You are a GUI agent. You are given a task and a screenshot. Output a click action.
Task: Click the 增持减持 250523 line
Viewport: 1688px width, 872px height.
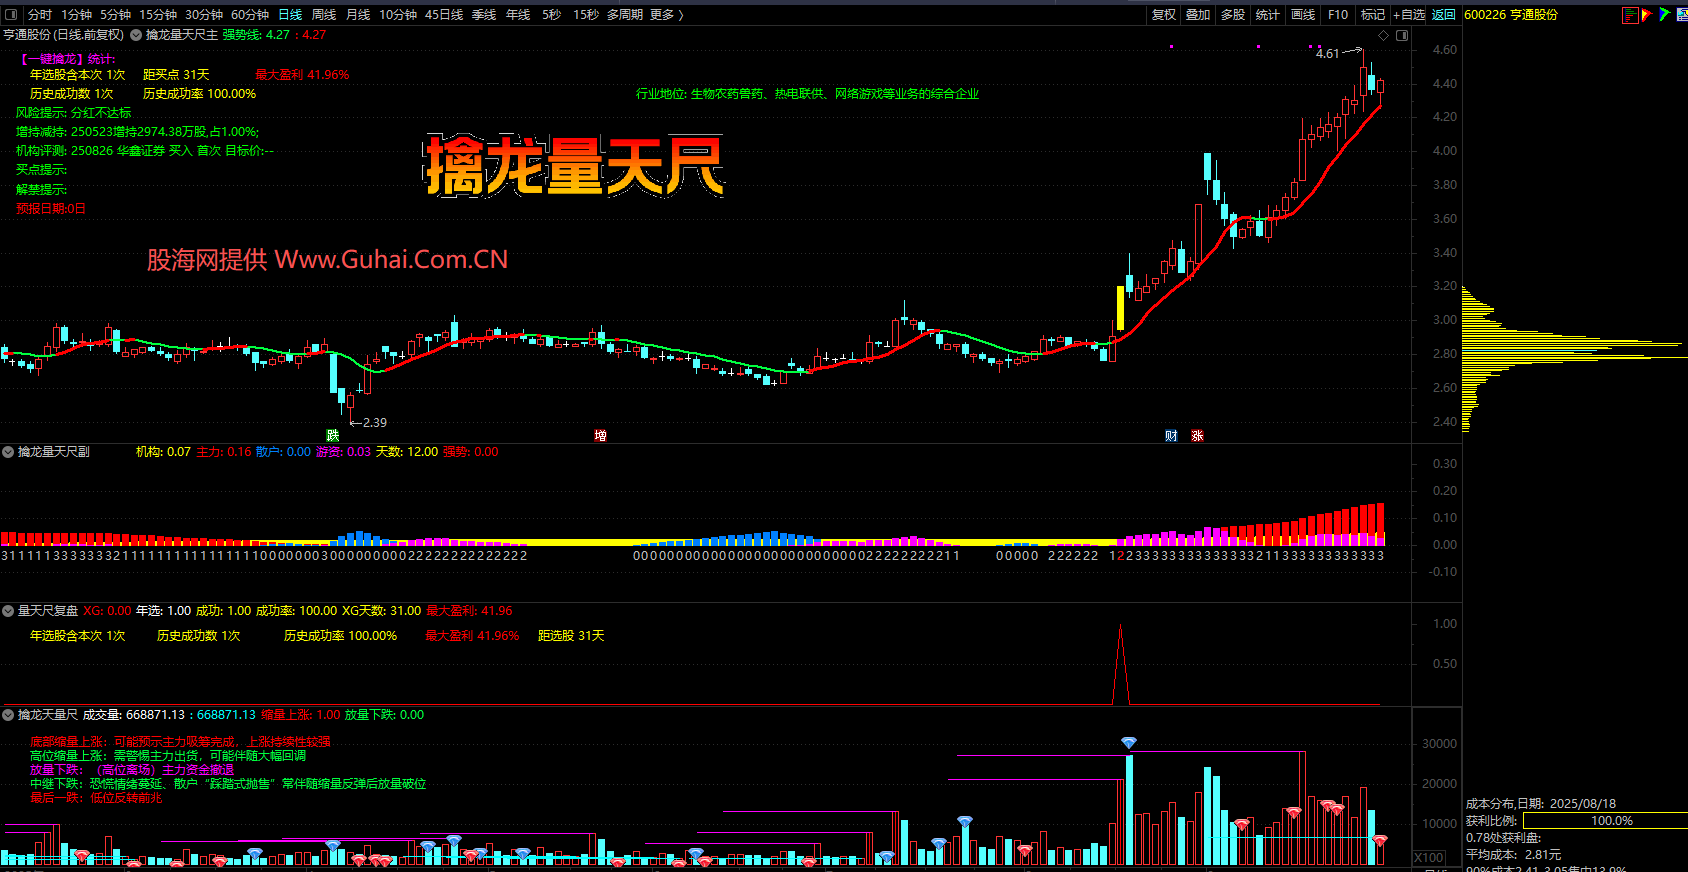[x=137, y=132]
